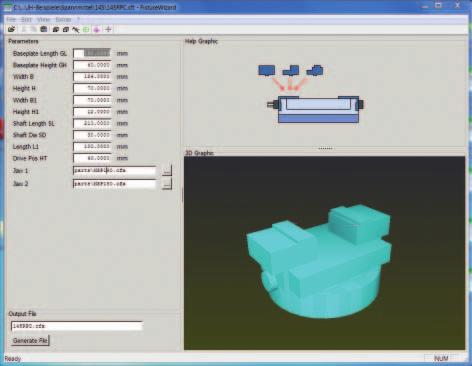Open the View menu
The width and height of the screenshot is (472, 366).
coord(43,19)
